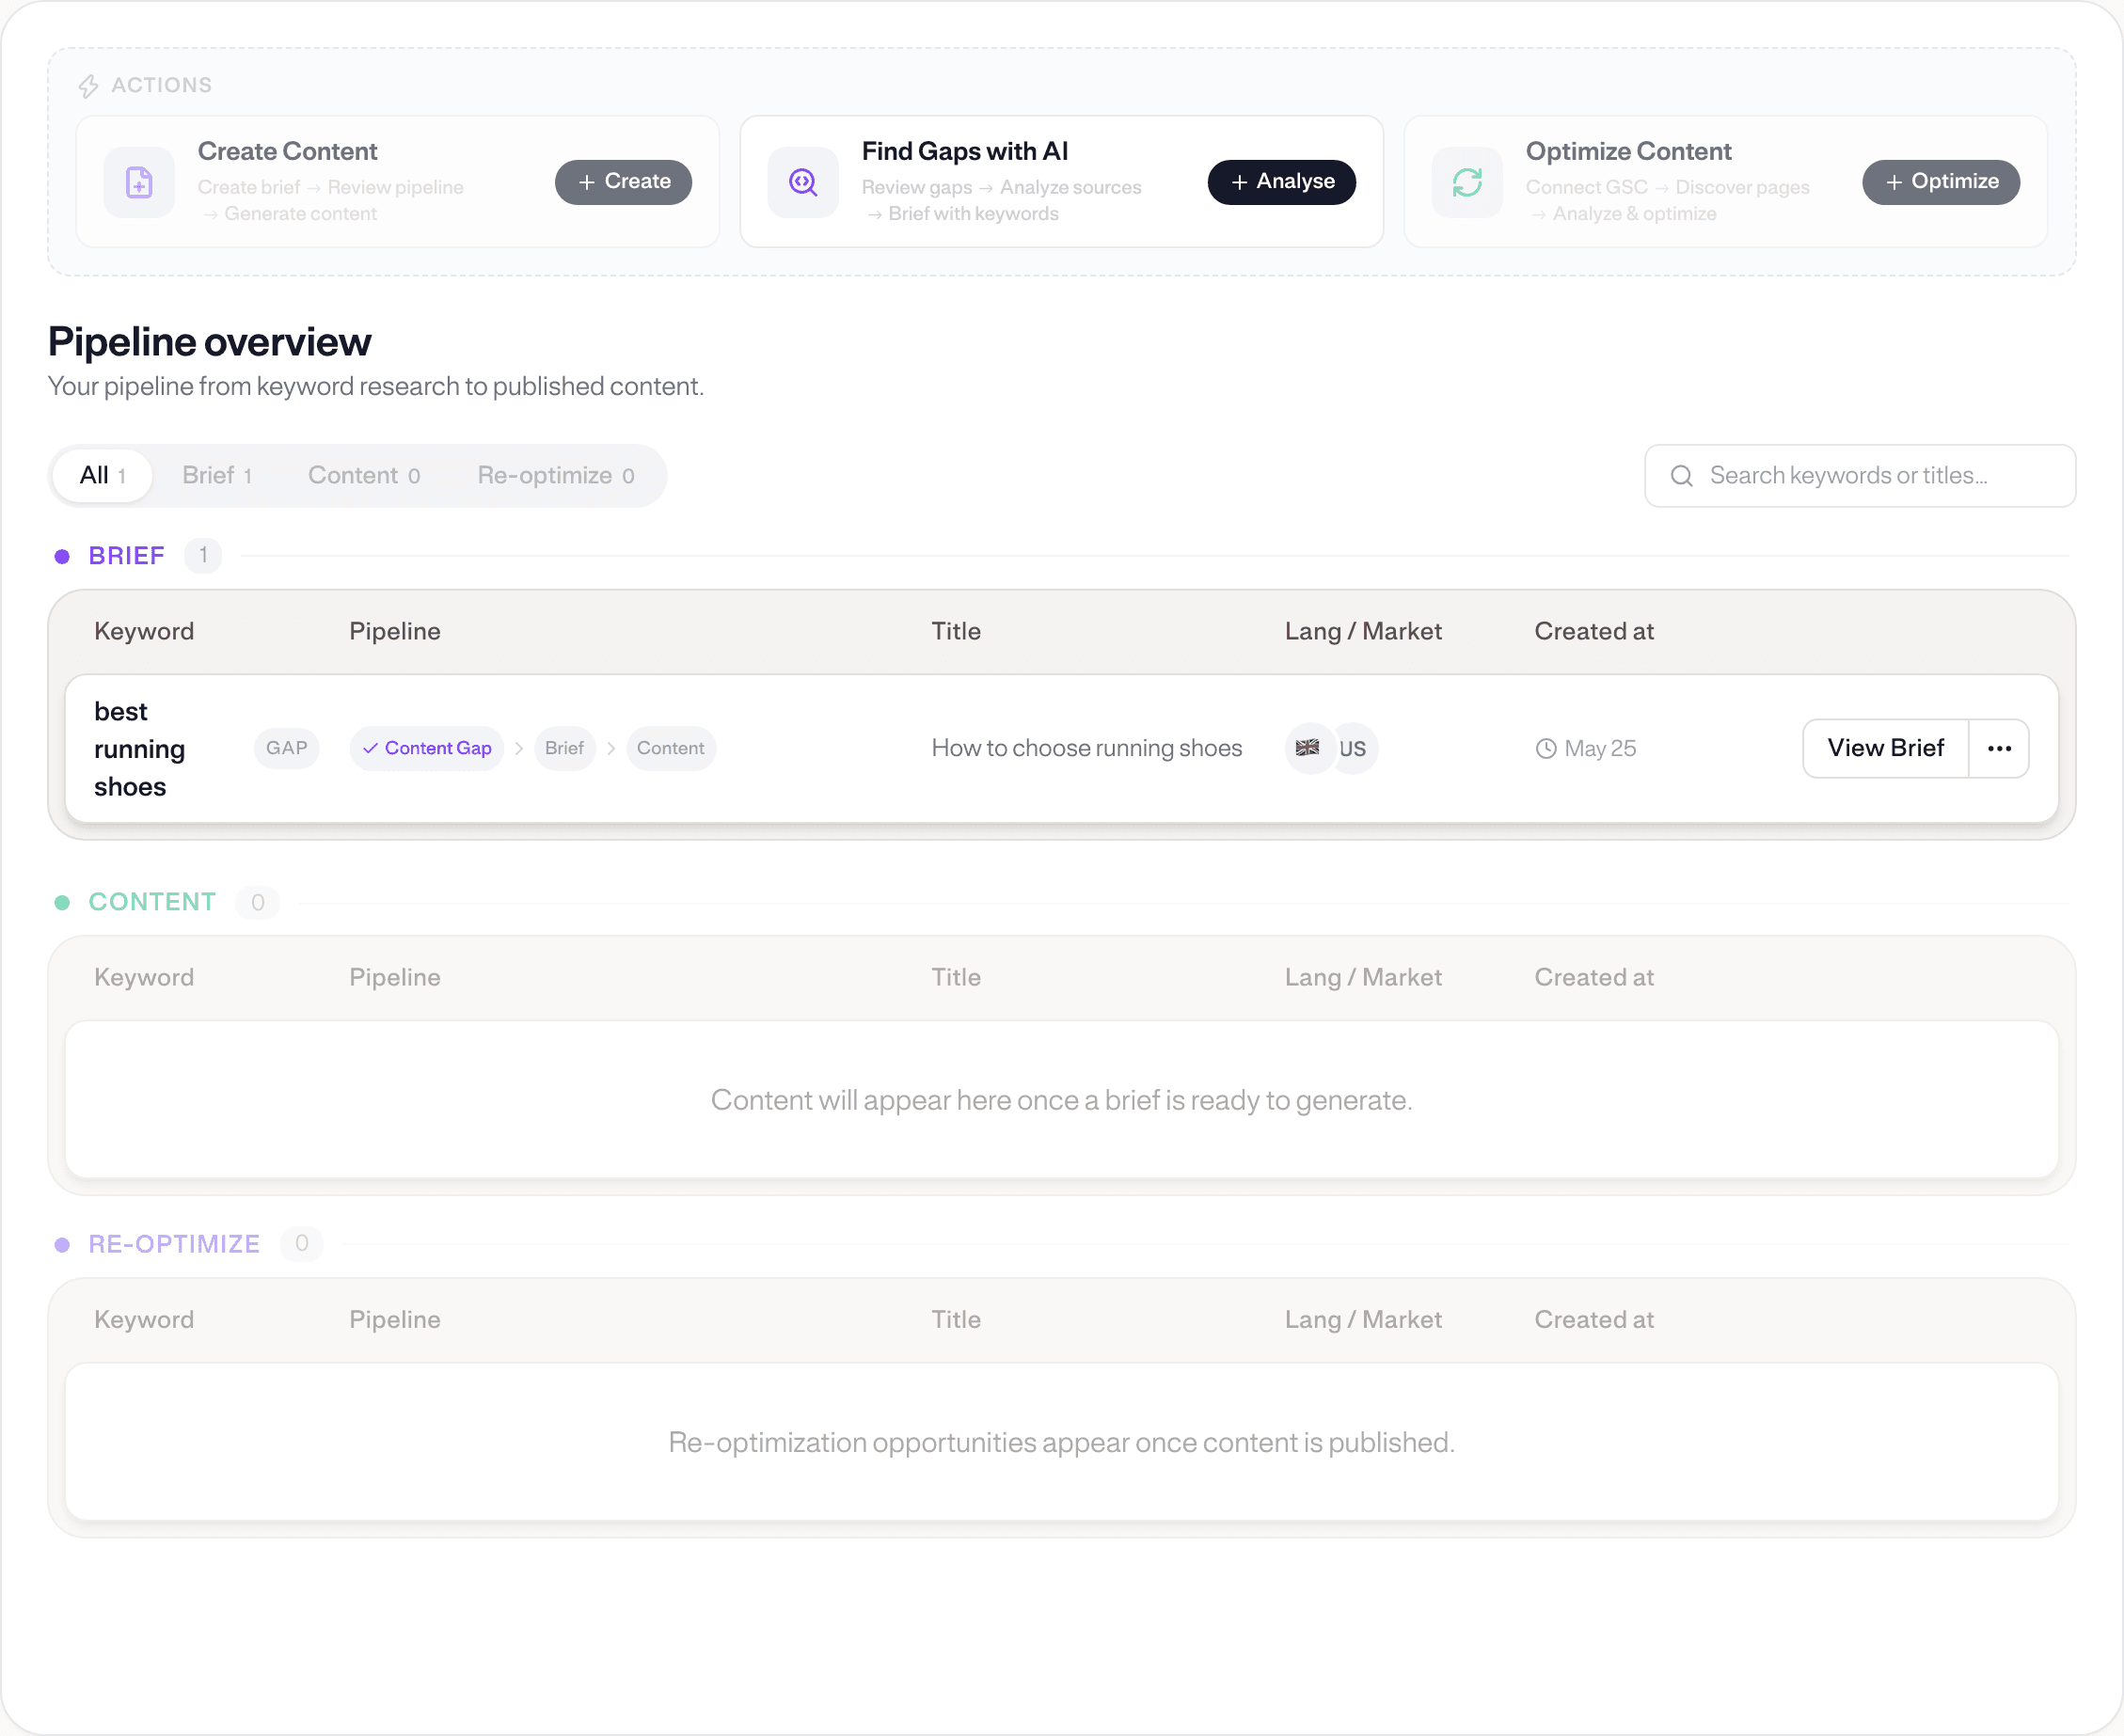Click the green Content section dot
The height and width of the screenshot is (1736, 2124).
point(62,903)
